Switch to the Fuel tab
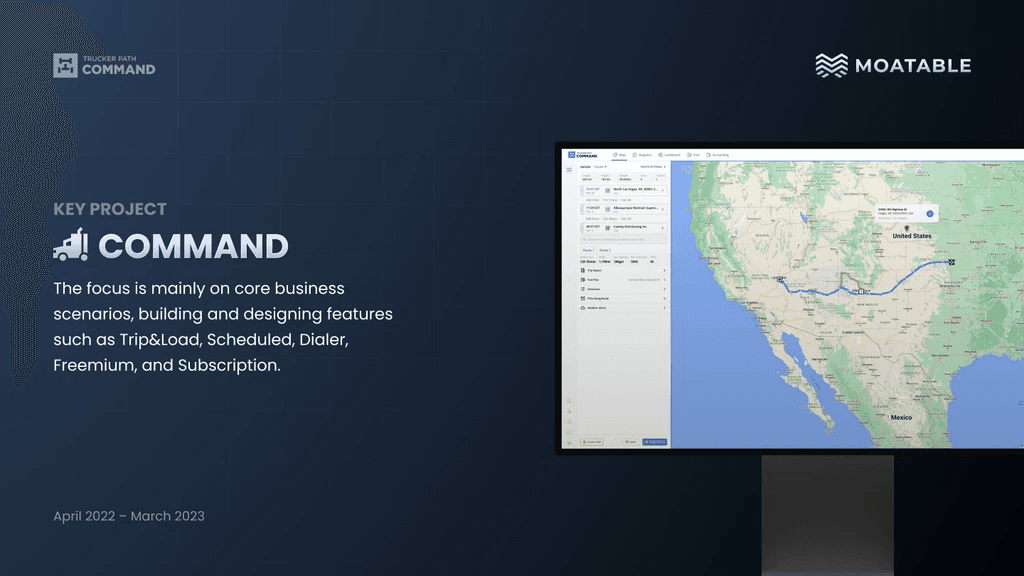 coord(693,155)
